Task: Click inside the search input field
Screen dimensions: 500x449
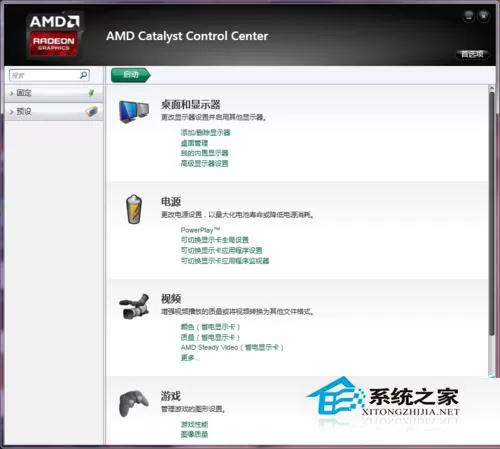Action: pos(45,75)
